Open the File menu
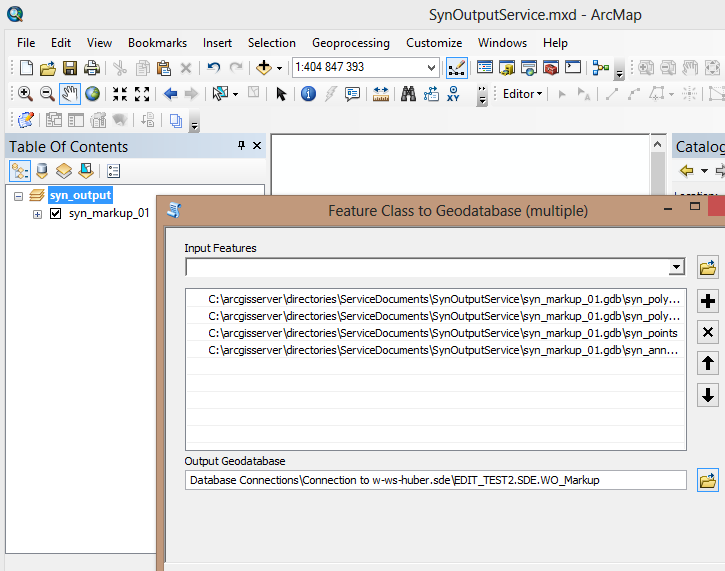 click(x=26, y=43)
